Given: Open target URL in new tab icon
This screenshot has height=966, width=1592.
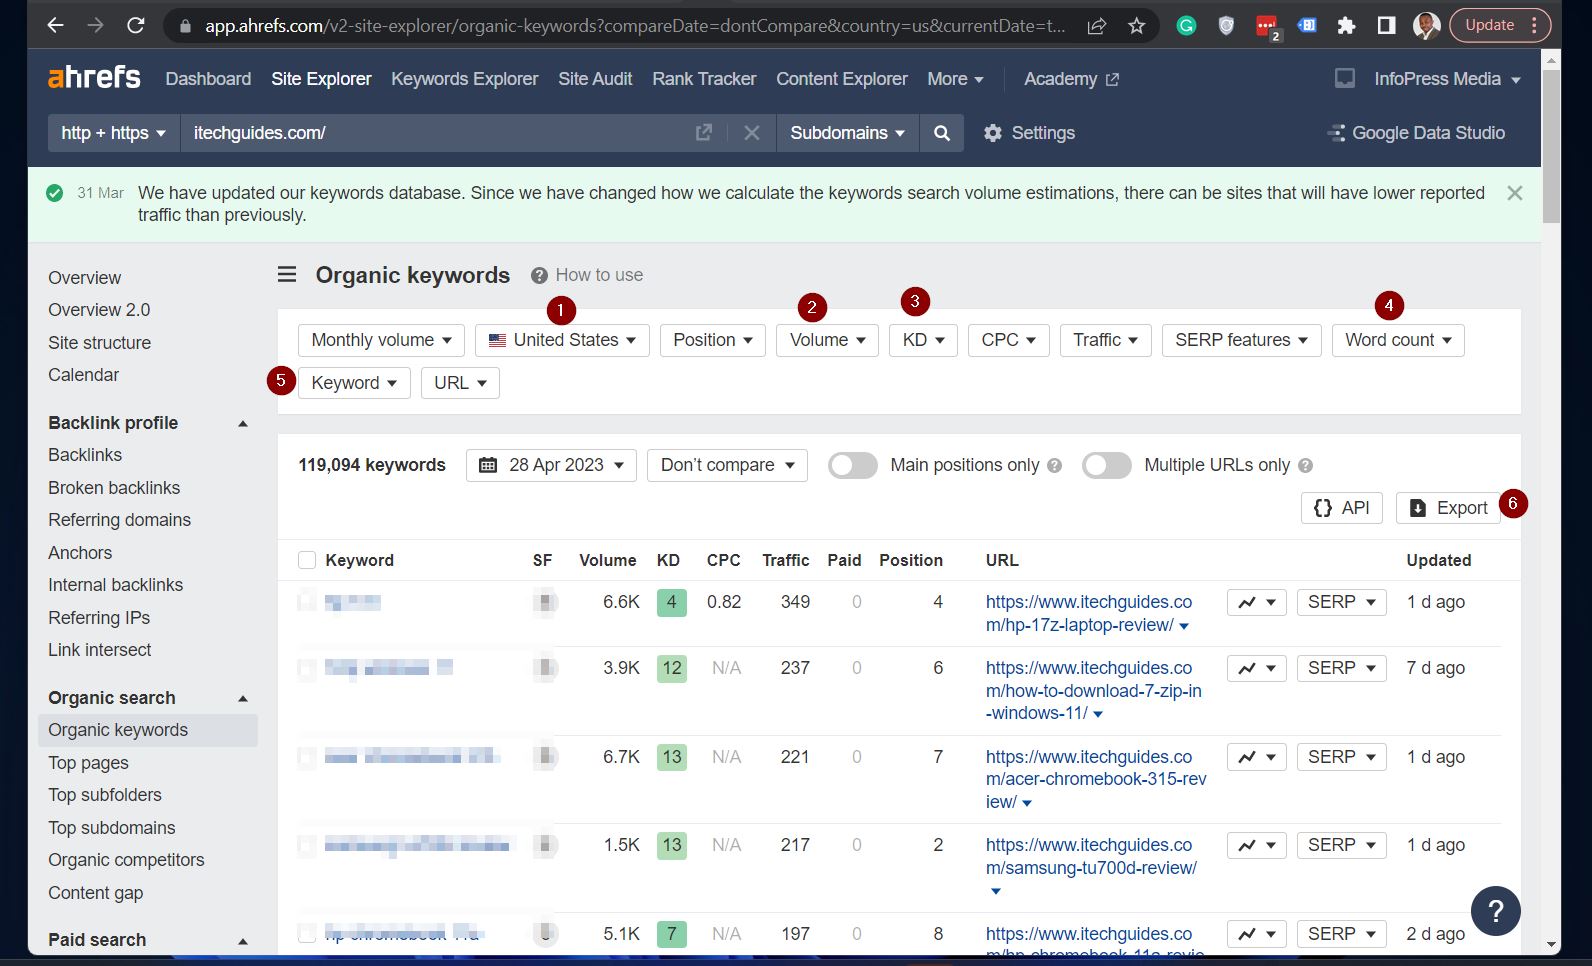Looking at the screenshot, I should [704, 133].
